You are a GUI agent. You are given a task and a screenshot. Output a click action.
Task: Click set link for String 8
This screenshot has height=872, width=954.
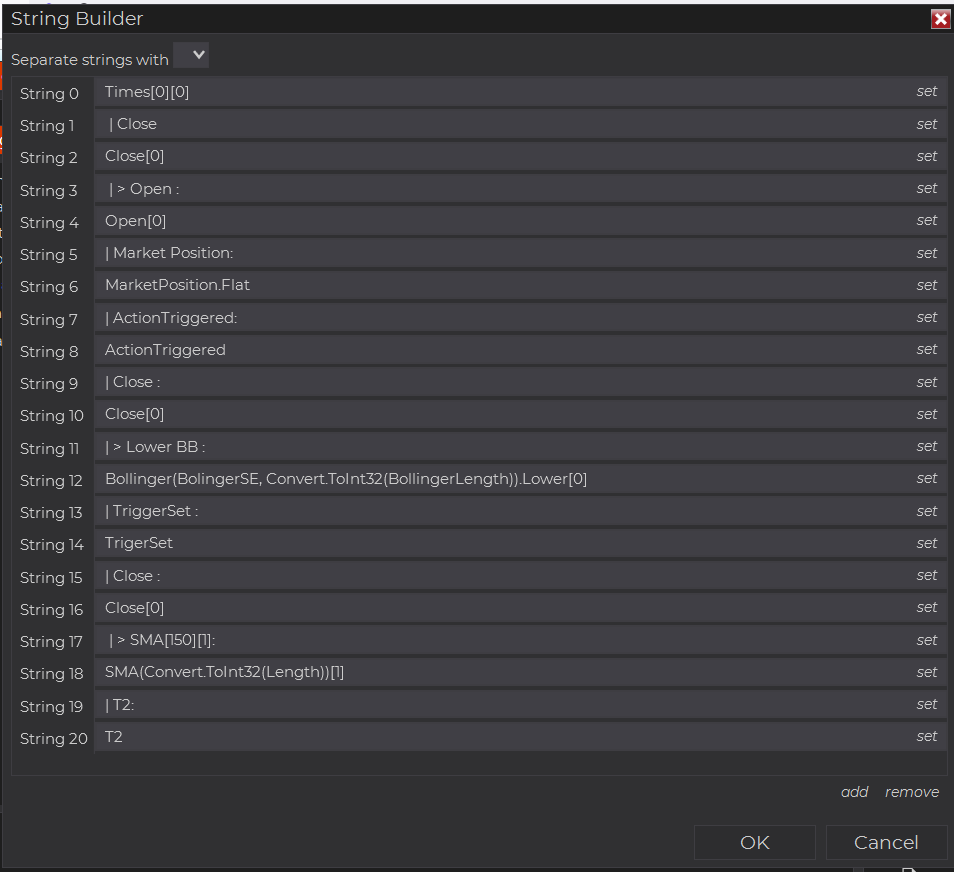pyautogui.click(x=927, y=349)
